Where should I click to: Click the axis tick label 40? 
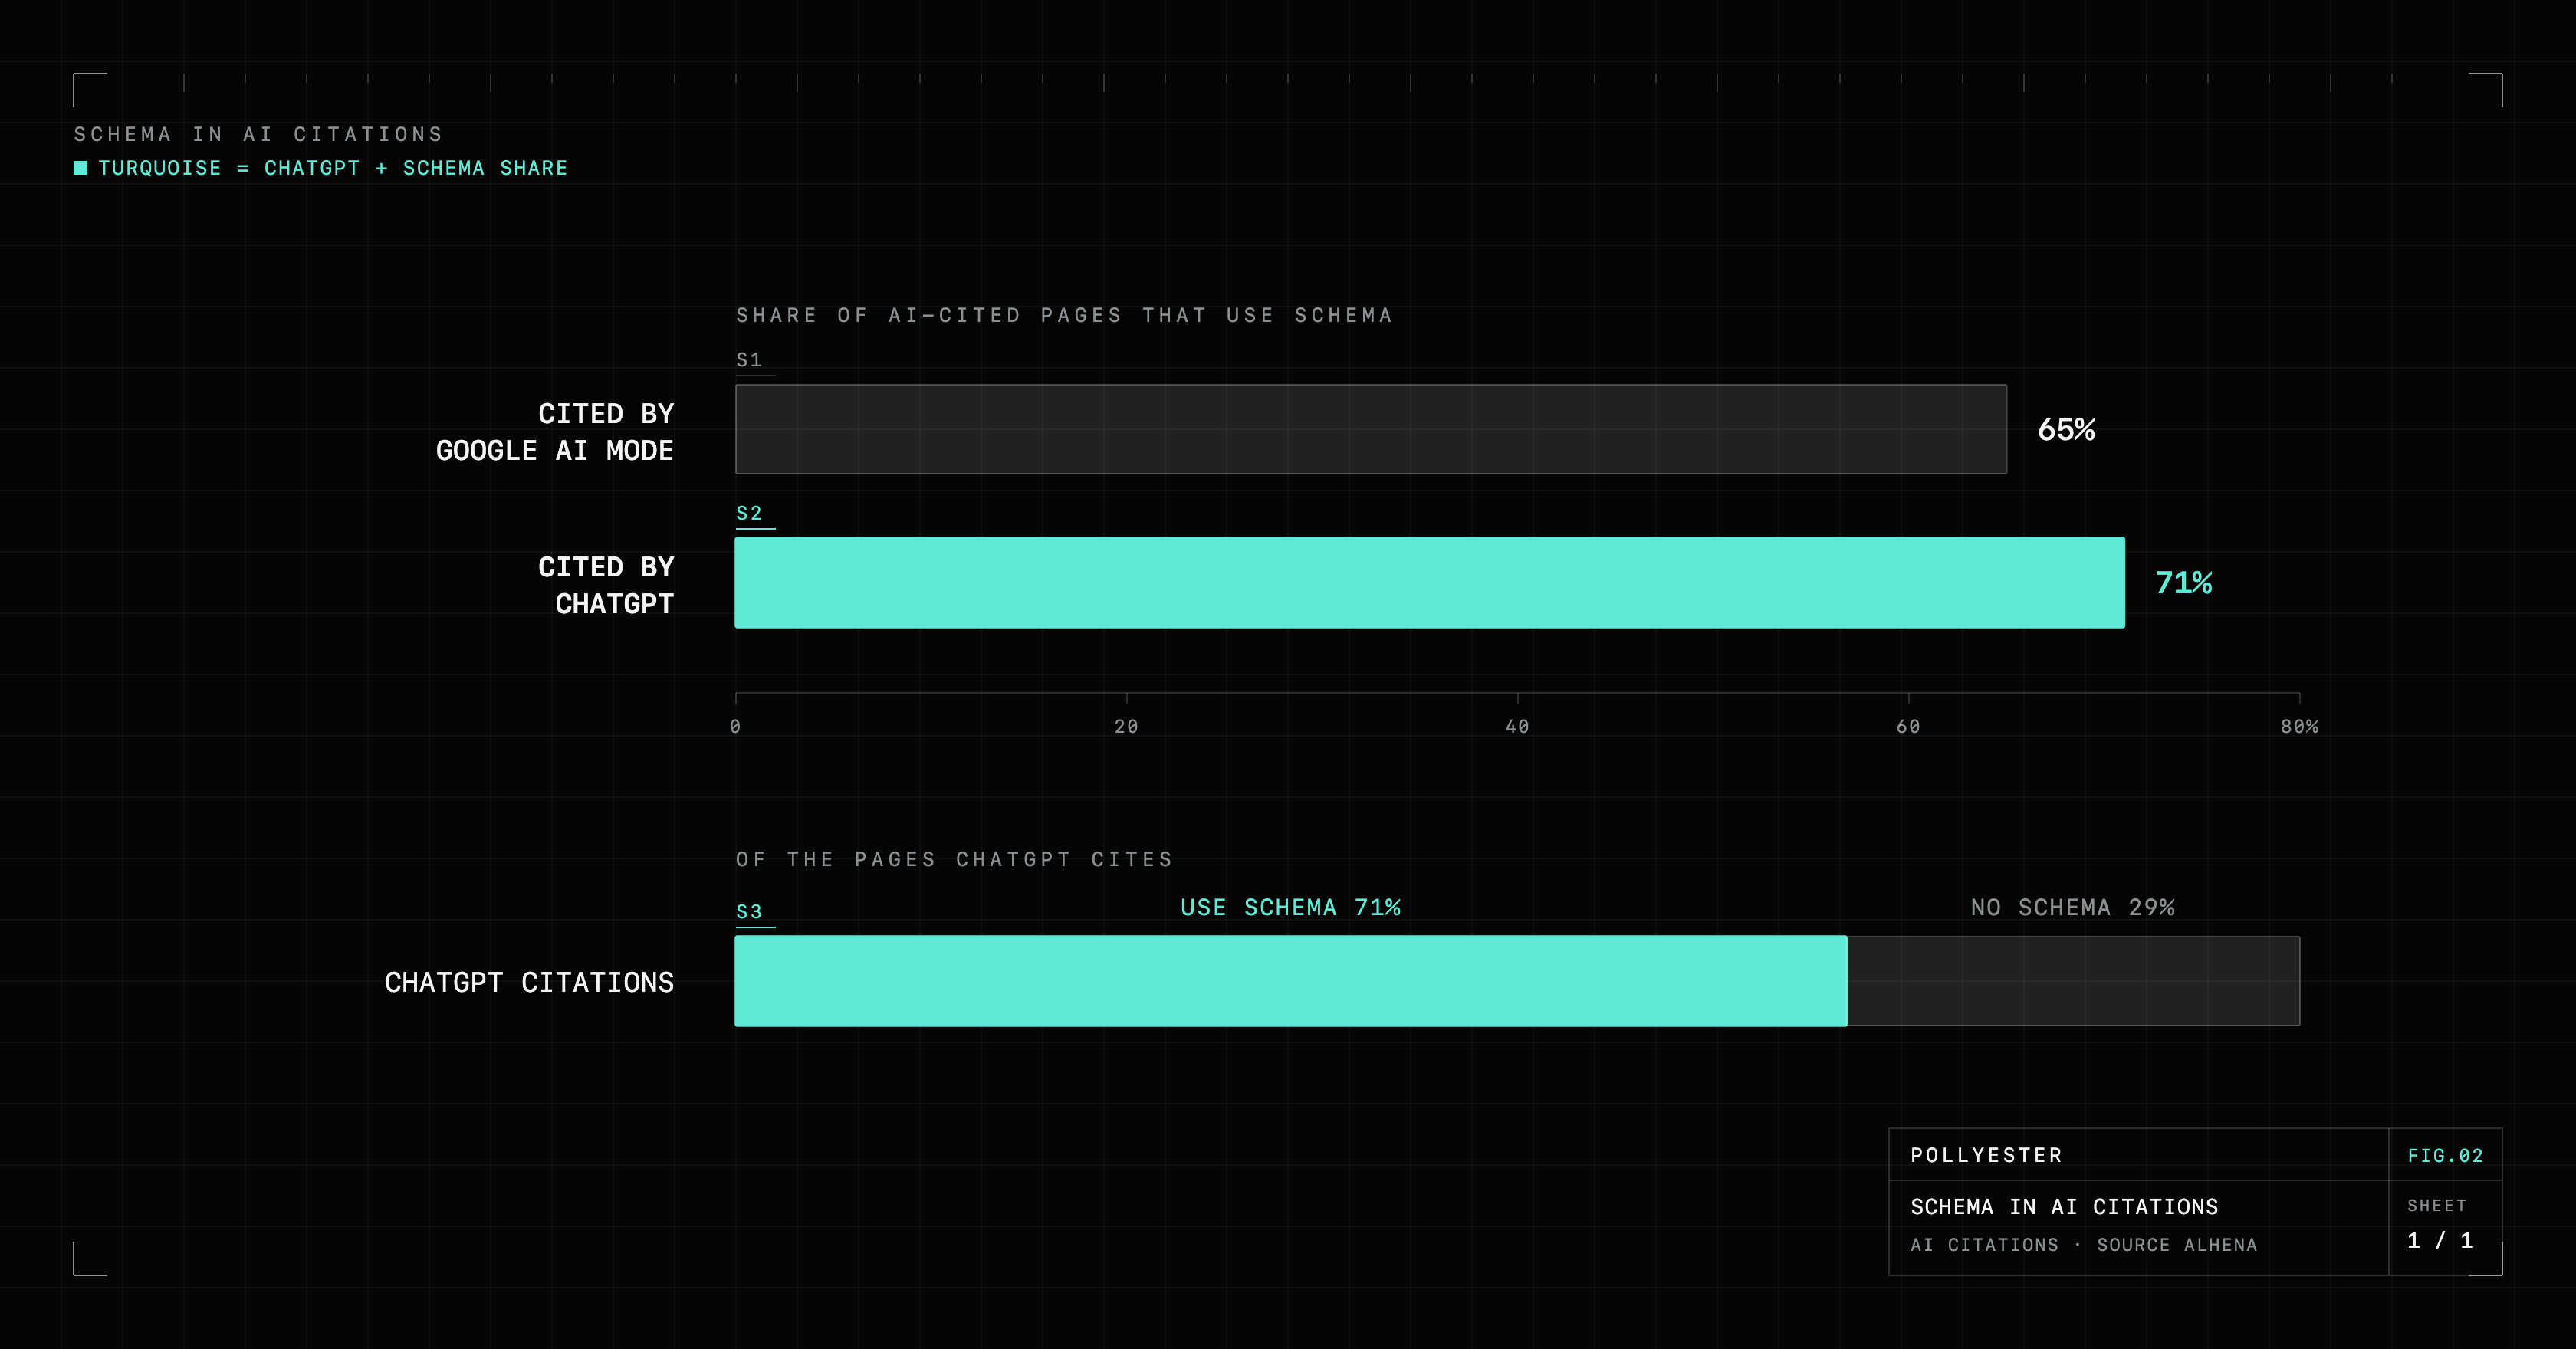(1517, 727)
